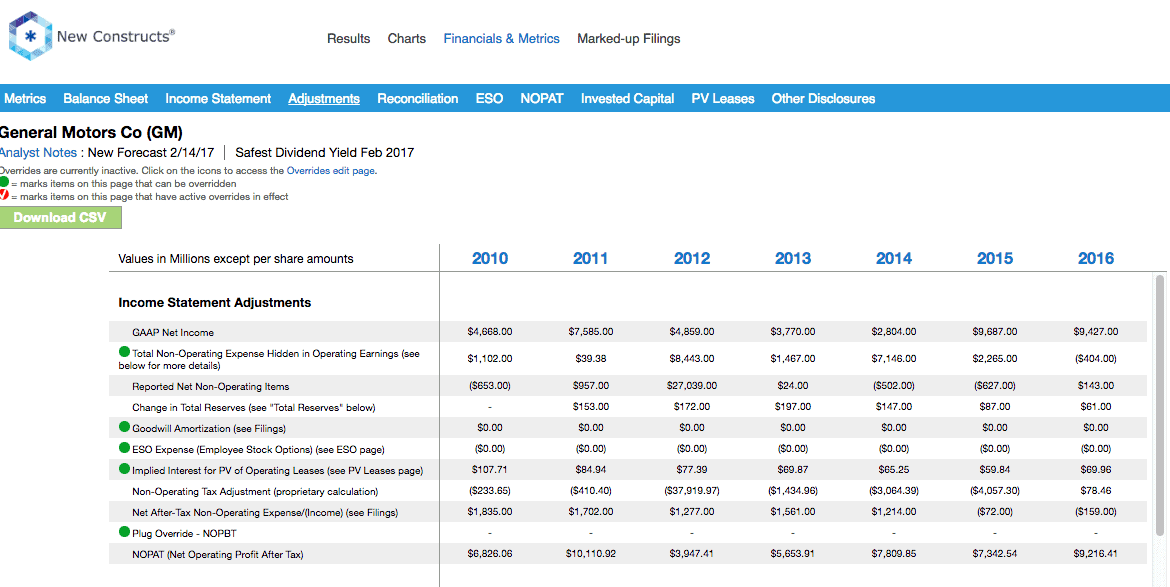
Task: Download the data as CSV
Action: [60, 218]
